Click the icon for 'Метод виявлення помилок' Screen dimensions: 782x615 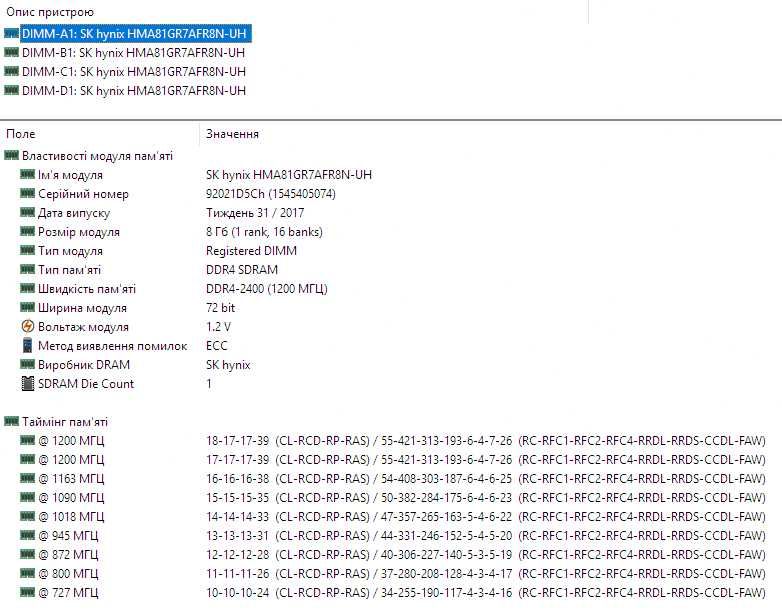[27, 345]
